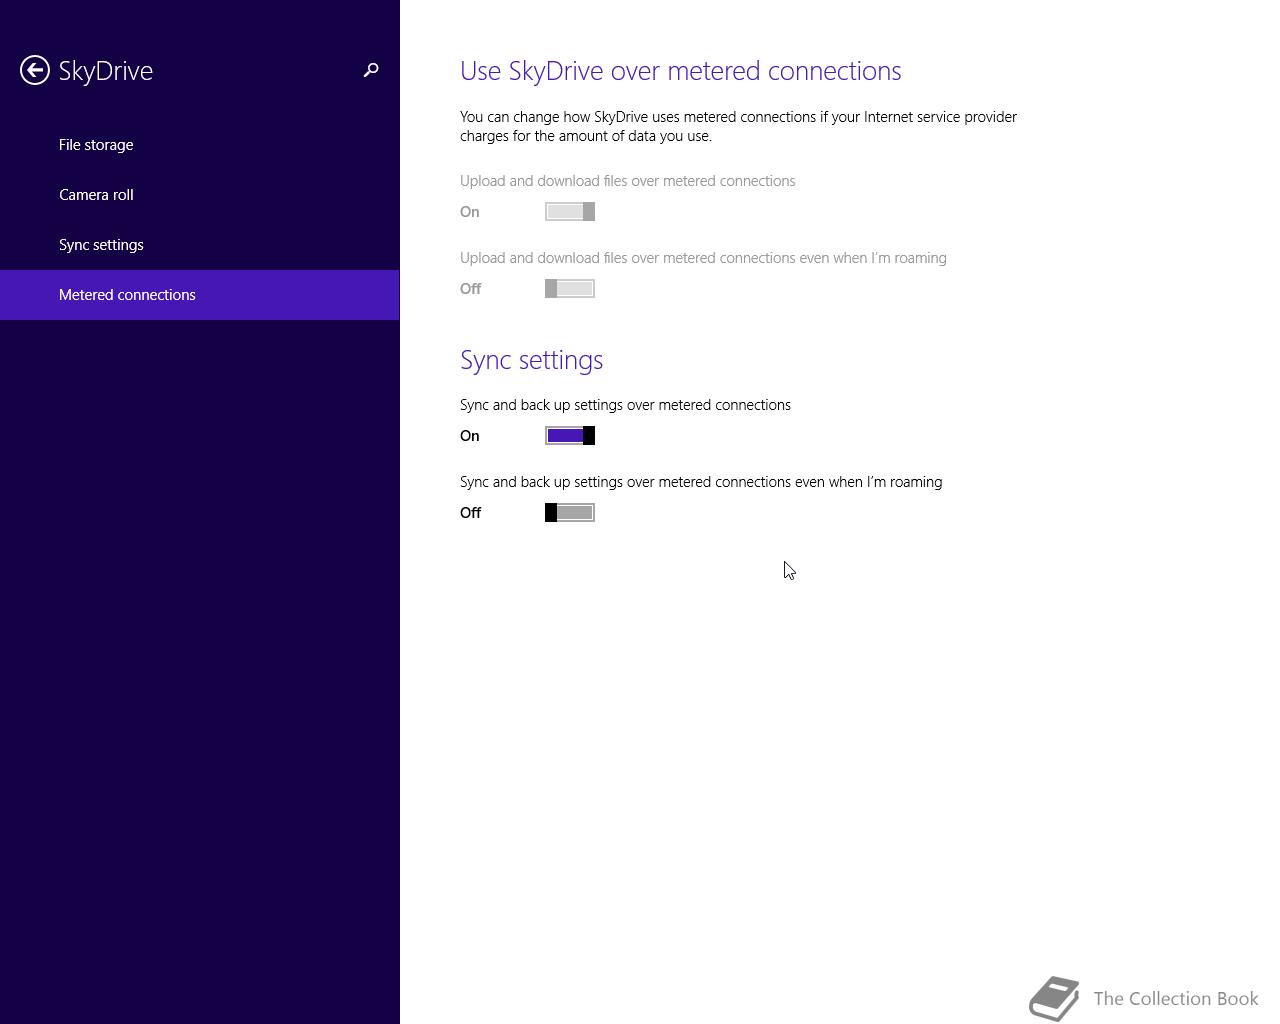Image resolution: width=1280 pixels, height=1024 pixels.
Task: Toggle upload and download over metered connections
Action: (x=570, y=212)
